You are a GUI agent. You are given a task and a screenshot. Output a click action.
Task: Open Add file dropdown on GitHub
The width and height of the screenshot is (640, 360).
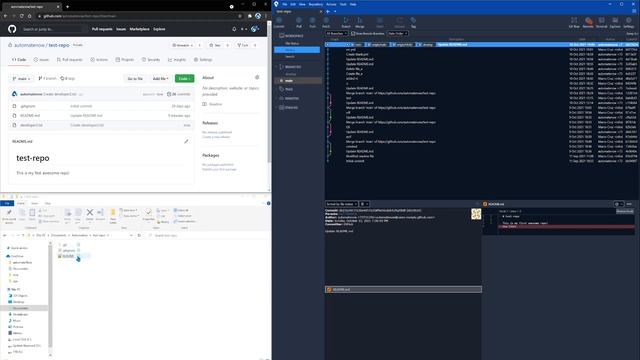[160, 78]
